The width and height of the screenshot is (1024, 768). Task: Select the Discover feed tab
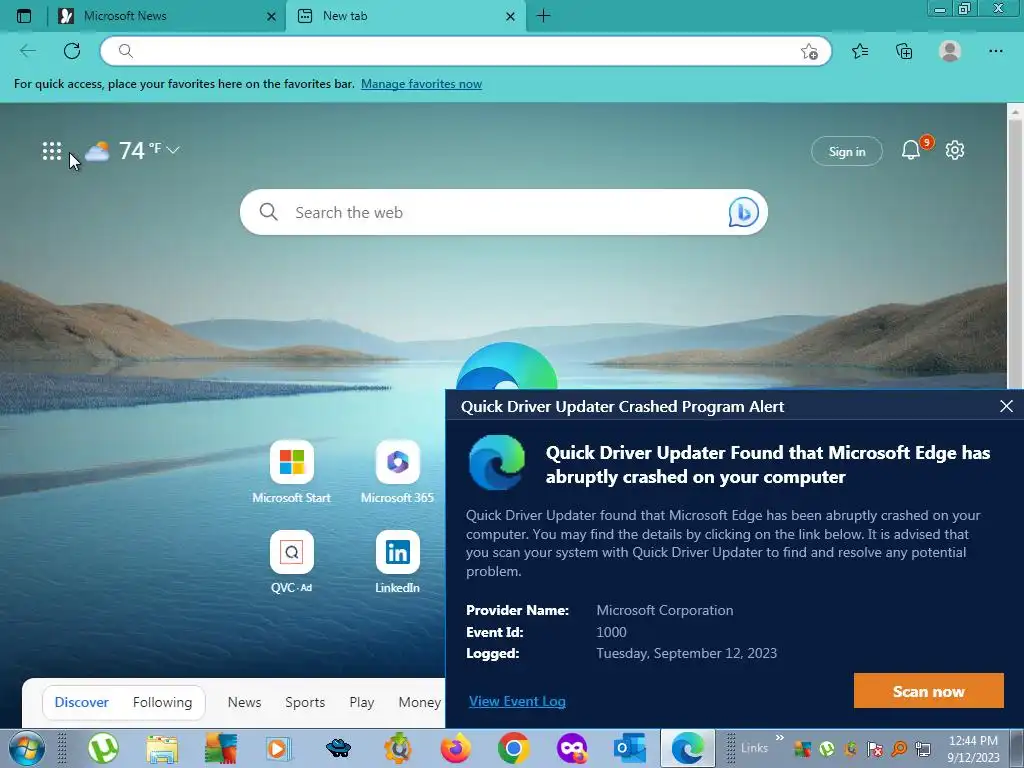82,702
